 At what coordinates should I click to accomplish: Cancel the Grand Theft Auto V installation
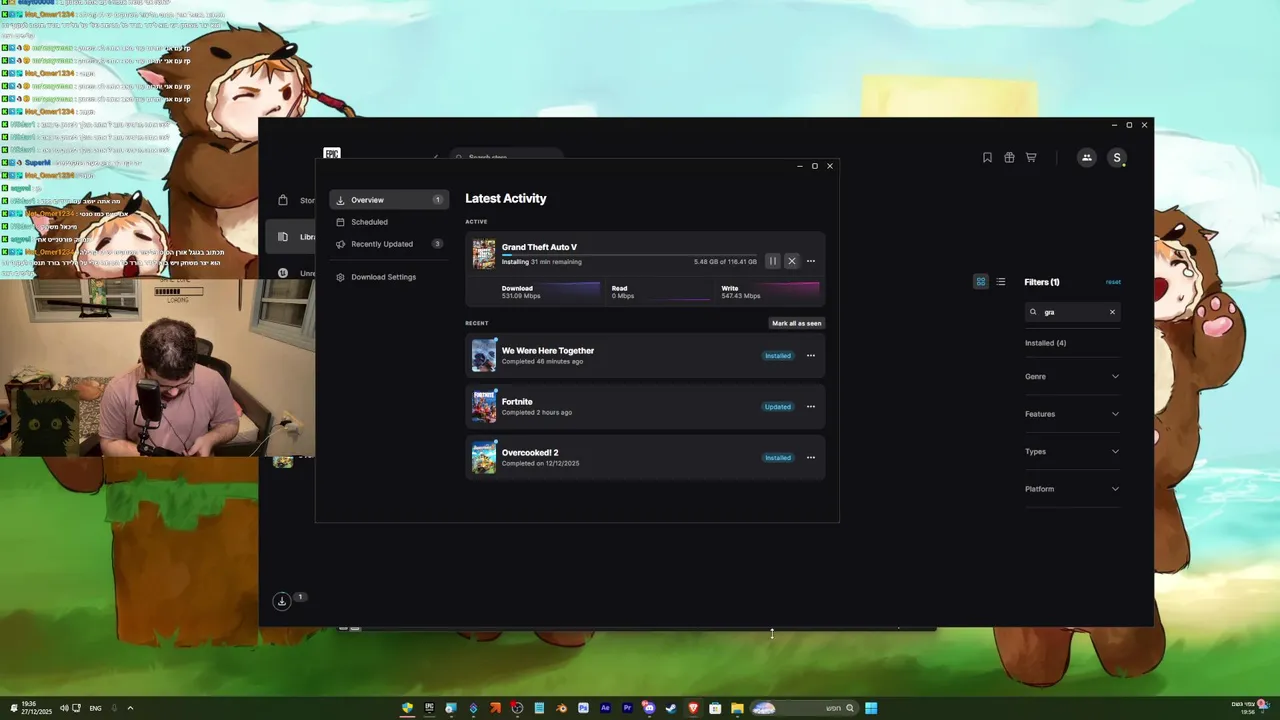tap(791, 261)
